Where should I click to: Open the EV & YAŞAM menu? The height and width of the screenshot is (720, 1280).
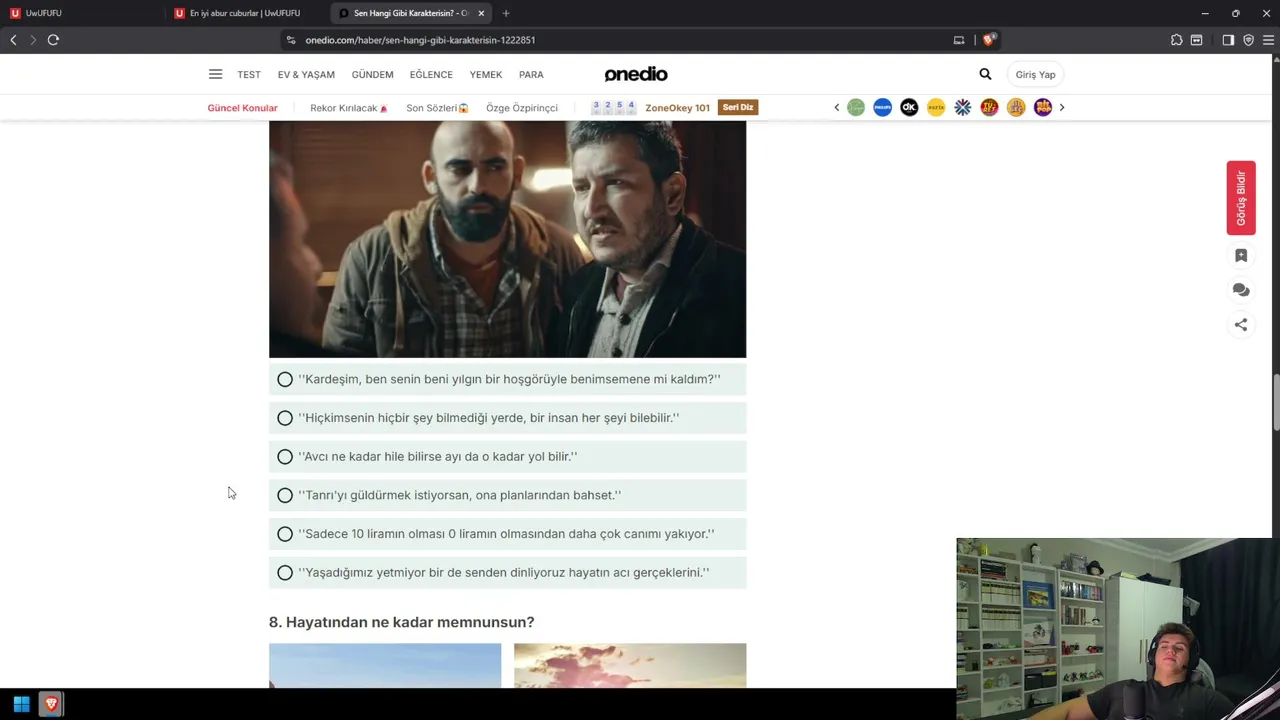coord(306,74)
